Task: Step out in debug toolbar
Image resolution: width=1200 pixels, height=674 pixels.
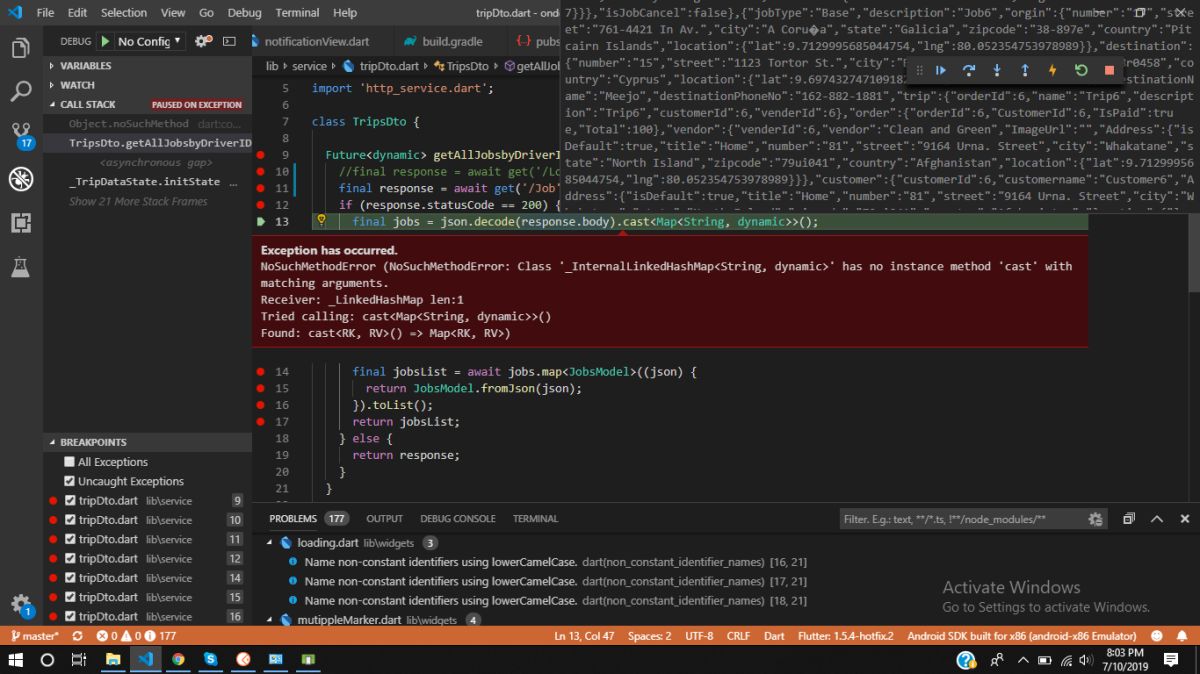Action: (1025, 70)
